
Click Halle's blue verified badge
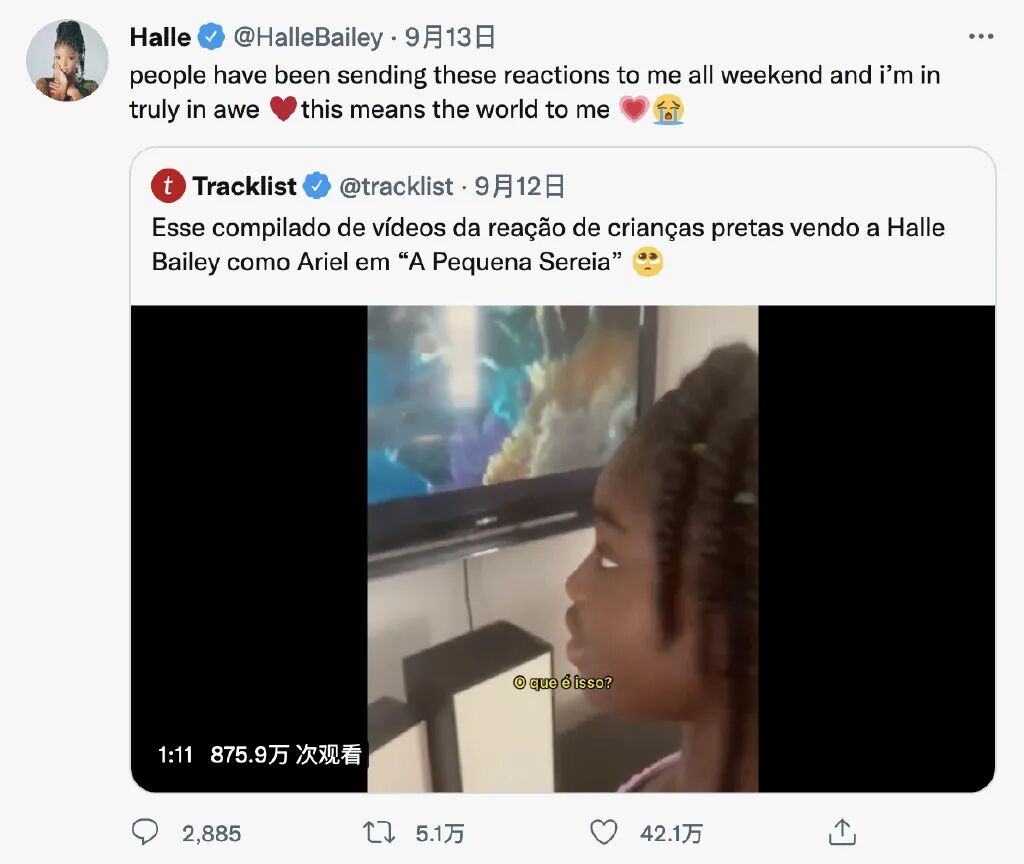(211, 37)
